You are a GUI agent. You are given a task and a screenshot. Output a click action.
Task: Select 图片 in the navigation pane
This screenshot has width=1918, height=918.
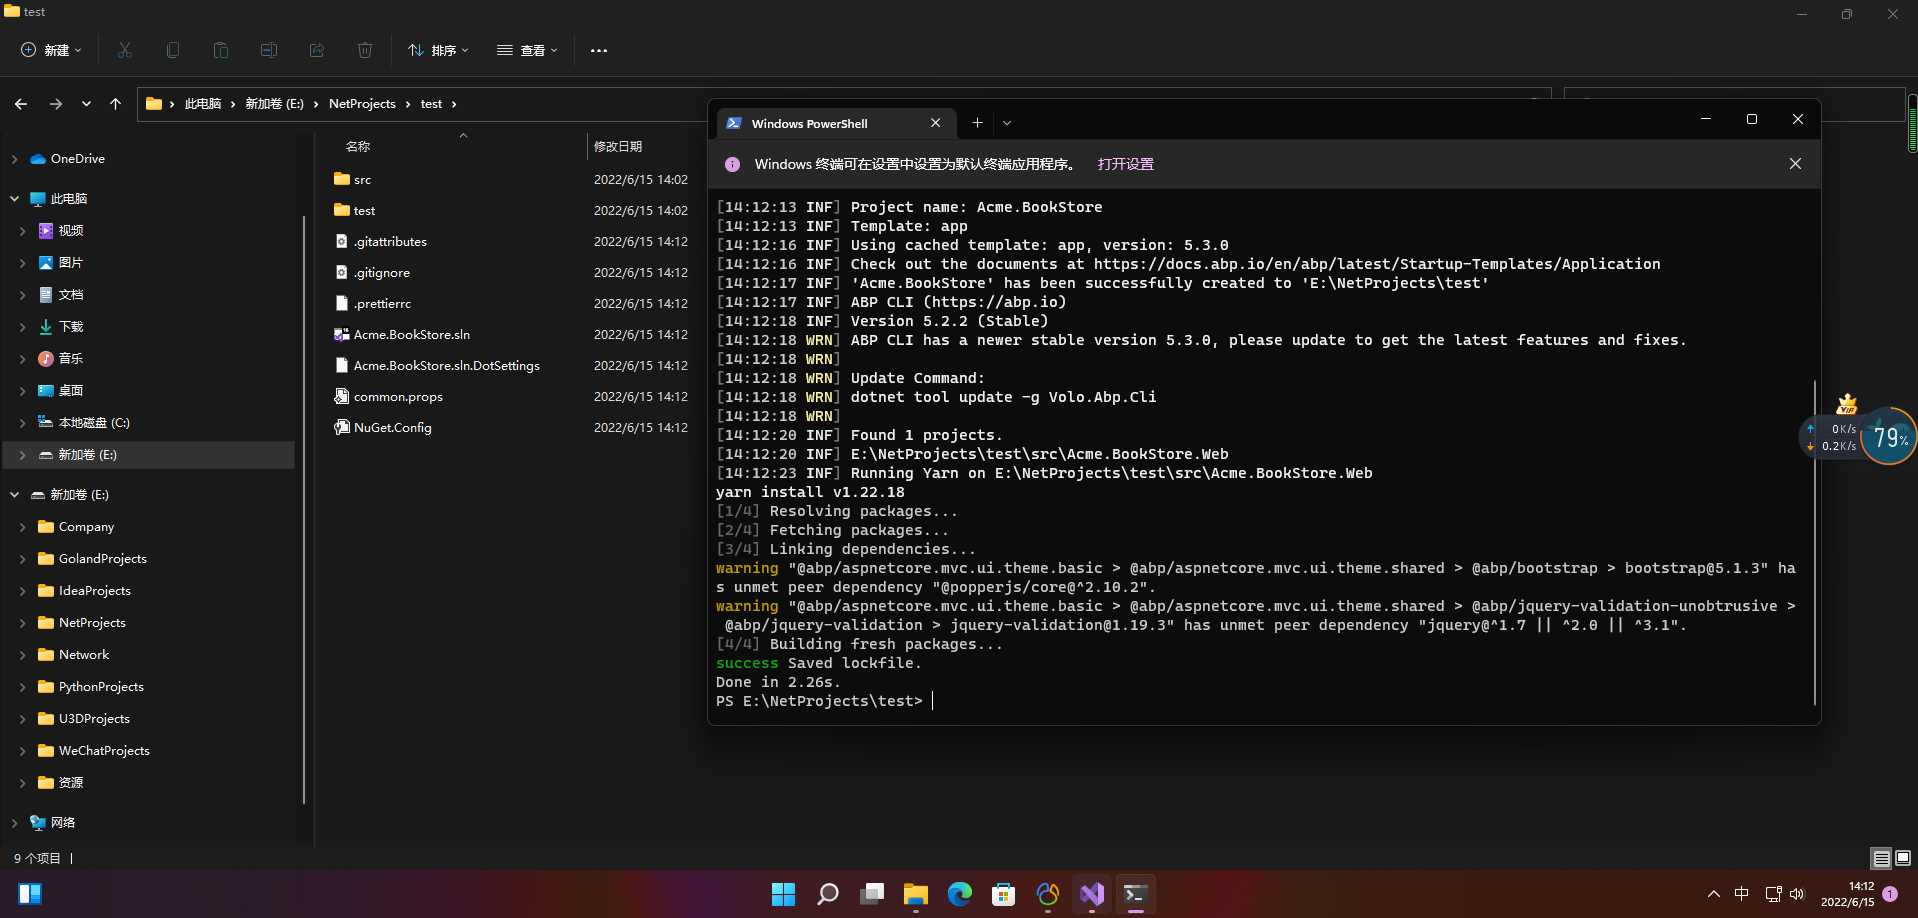[x=70, y=263]
